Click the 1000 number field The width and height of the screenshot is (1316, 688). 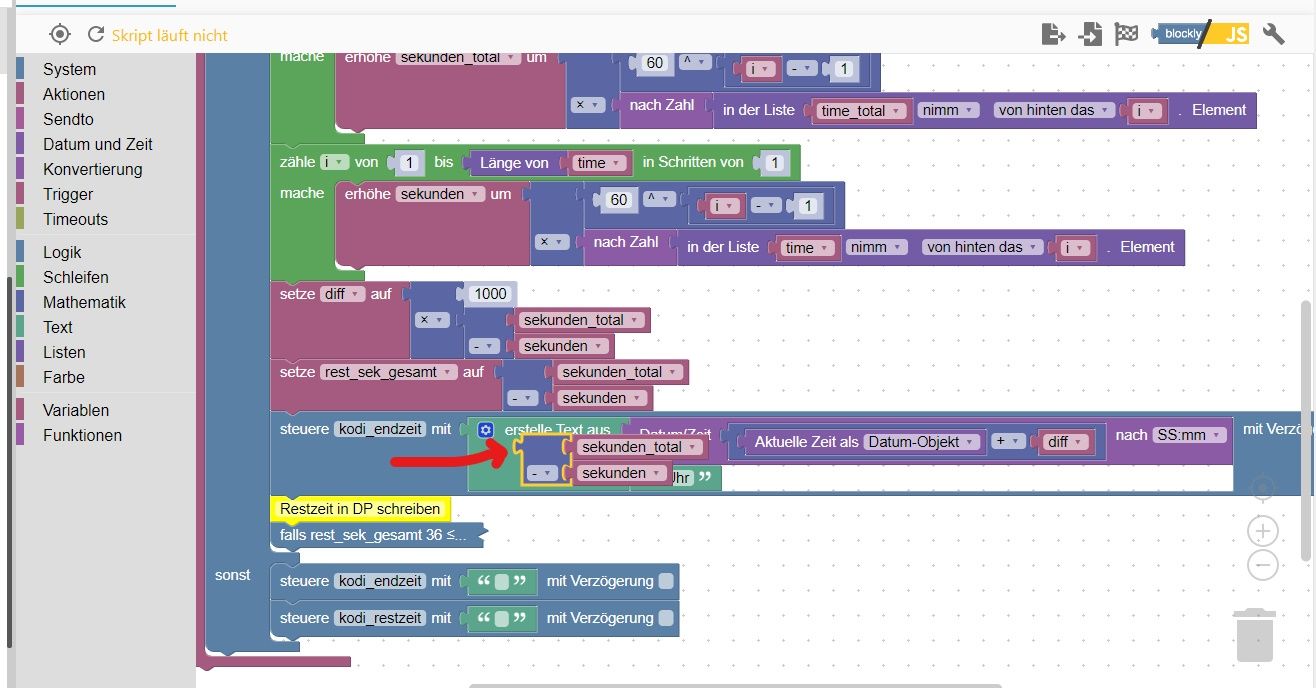click(490, 294)
